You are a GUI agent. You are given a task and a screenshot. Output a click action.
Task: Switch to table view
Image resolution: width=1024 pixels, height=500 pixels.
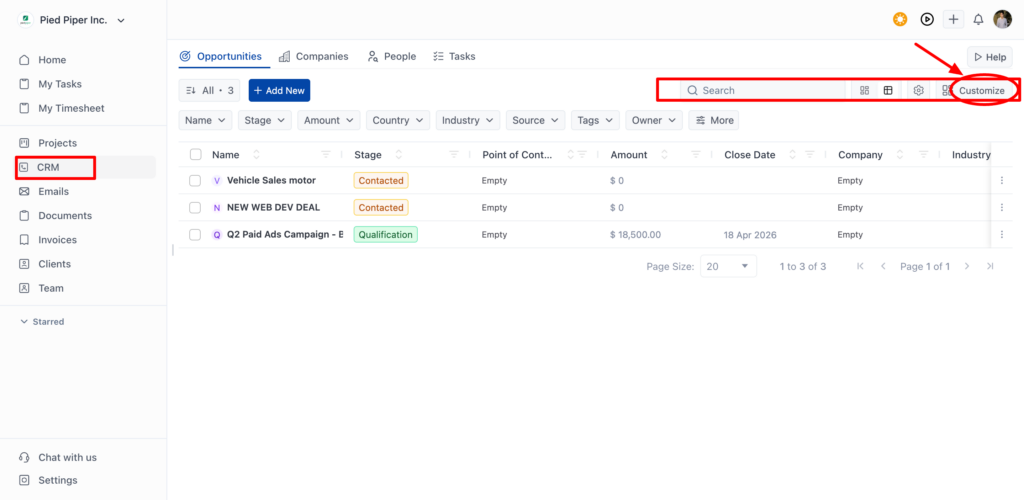pyautogui.click(x=888, y=91)
